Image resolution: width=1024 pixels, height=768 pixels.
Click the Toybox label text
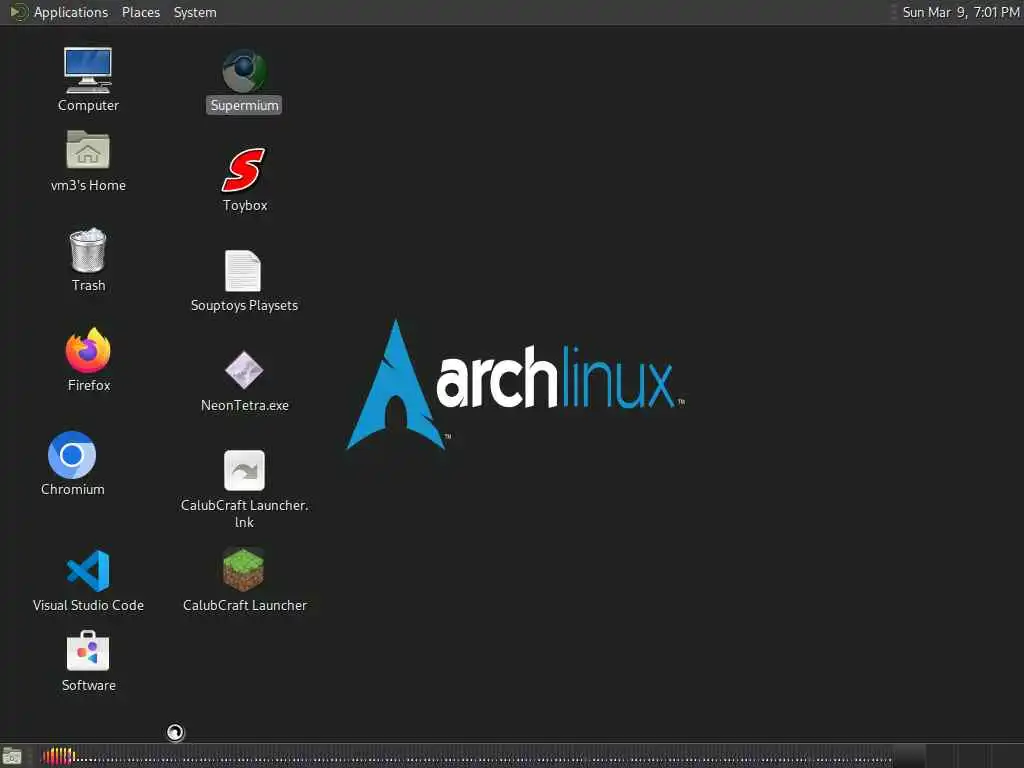pyautogui.click(x=245, y=206)
